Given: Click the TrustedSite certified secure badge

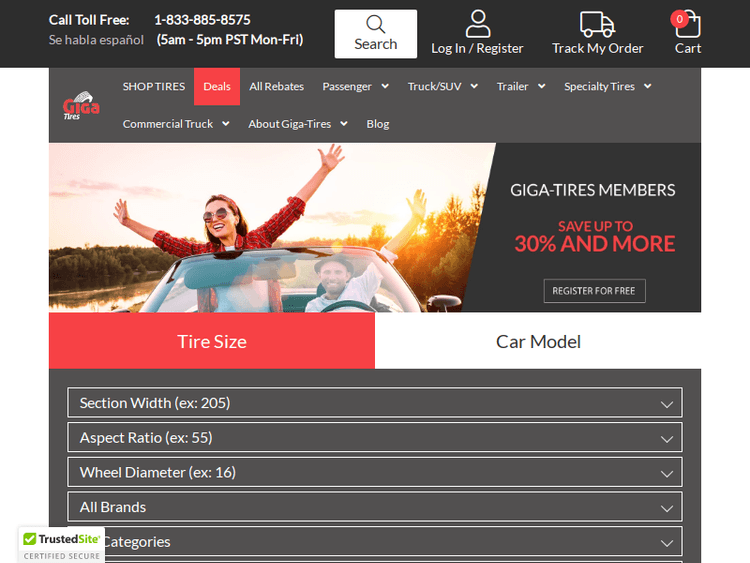Looking at the screenshot, I should coord(62,544).
